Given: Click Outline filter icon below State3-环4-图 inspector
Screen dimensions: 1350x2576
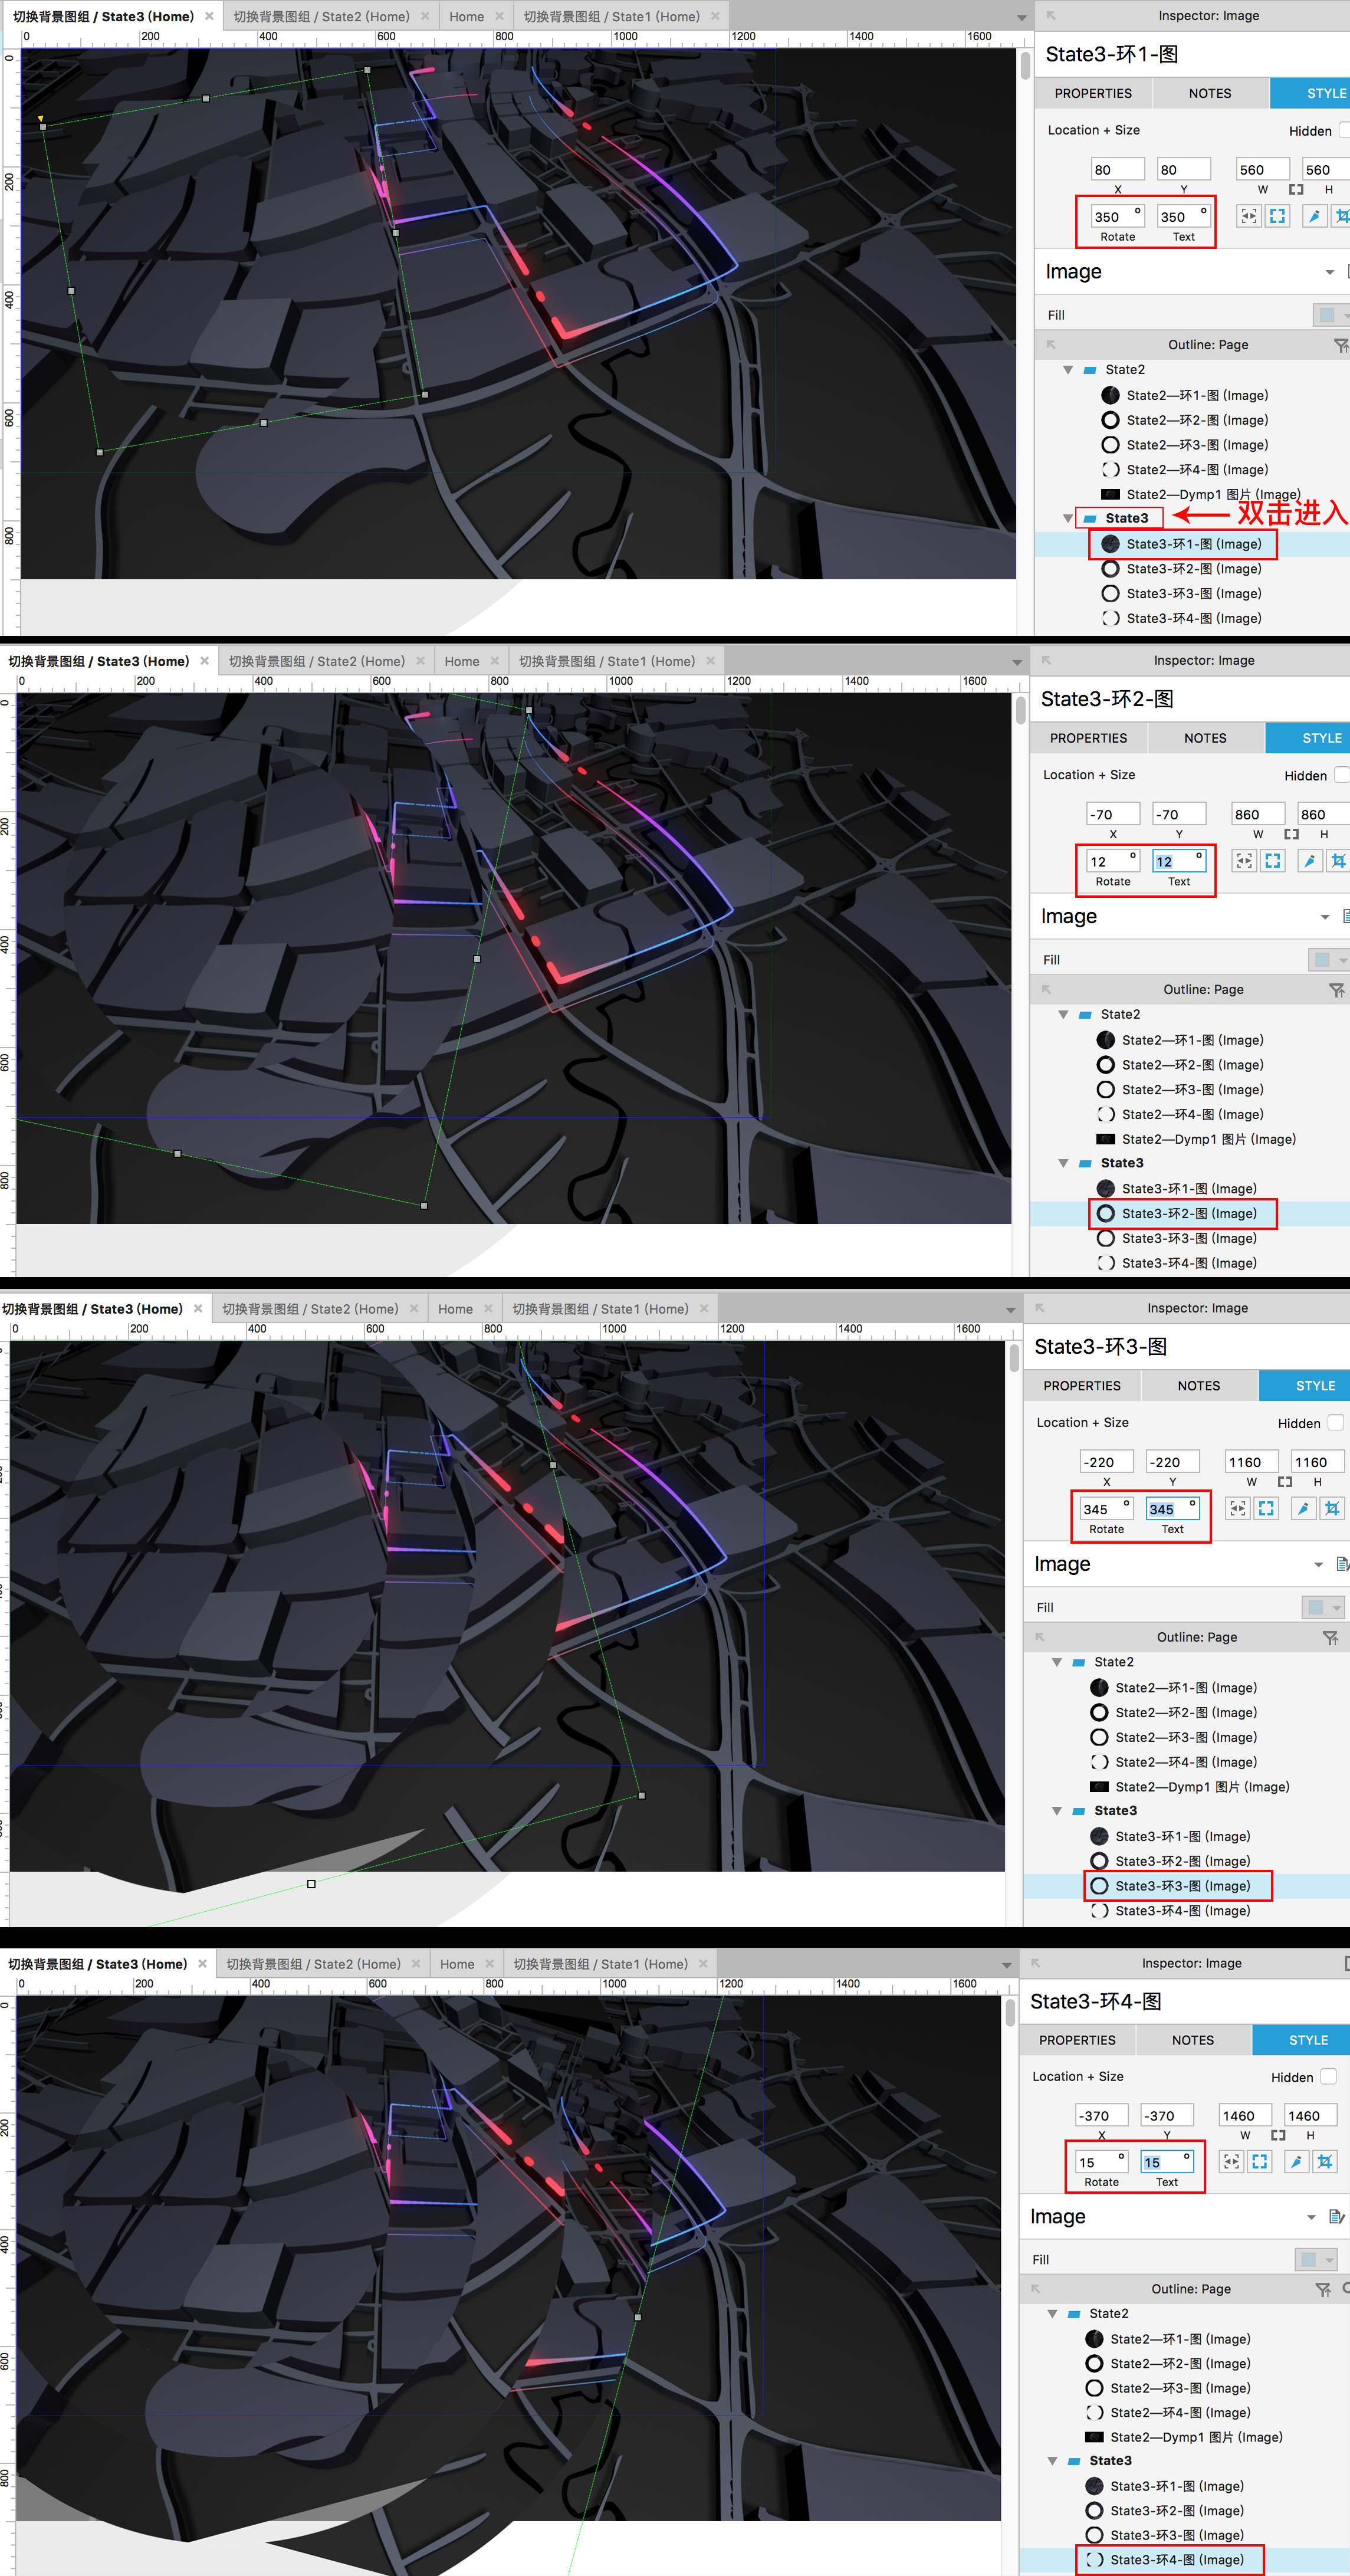Looking at the screenshot, I should click(x=1322, y=2289).
